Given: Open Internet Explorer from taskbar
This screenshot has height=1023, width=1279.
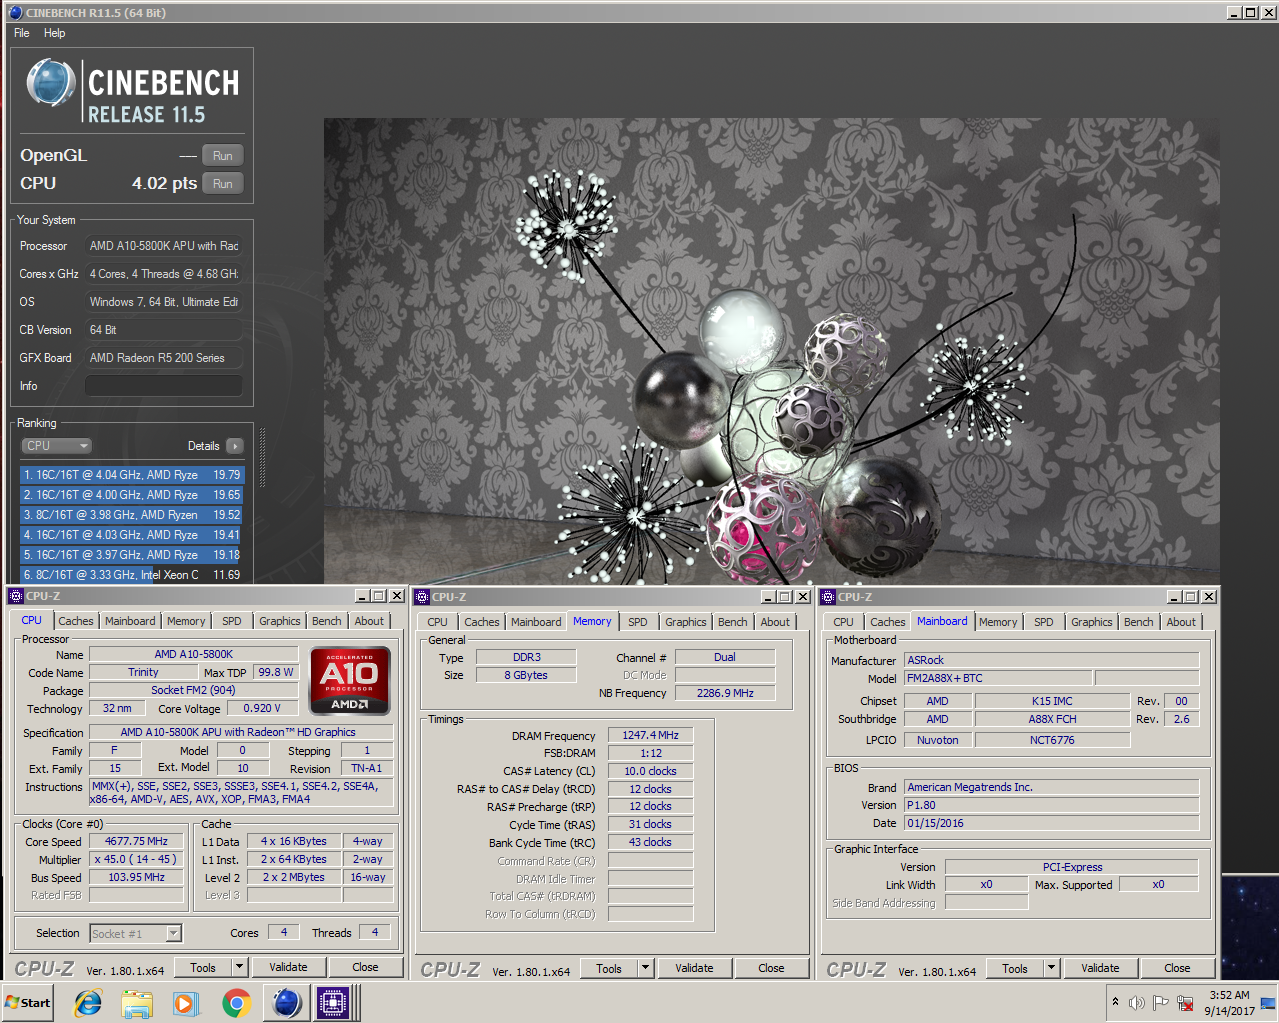Looking at the screenshot, I should [x=88, y=1002].
